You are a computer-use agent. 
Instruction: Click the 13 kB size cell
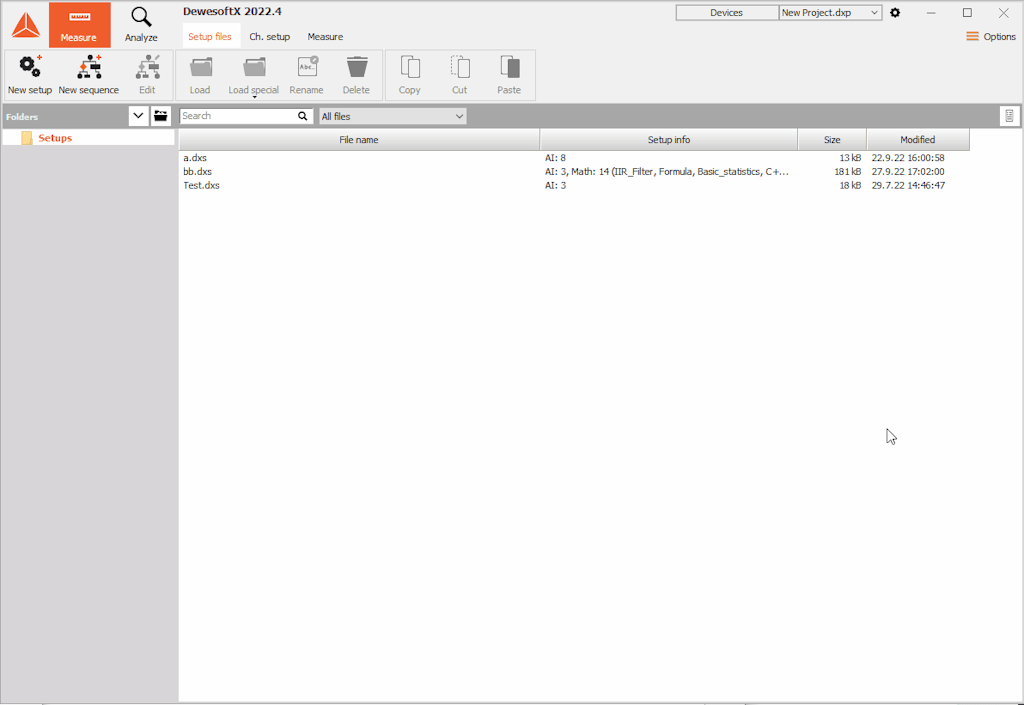tap(850, 158)
